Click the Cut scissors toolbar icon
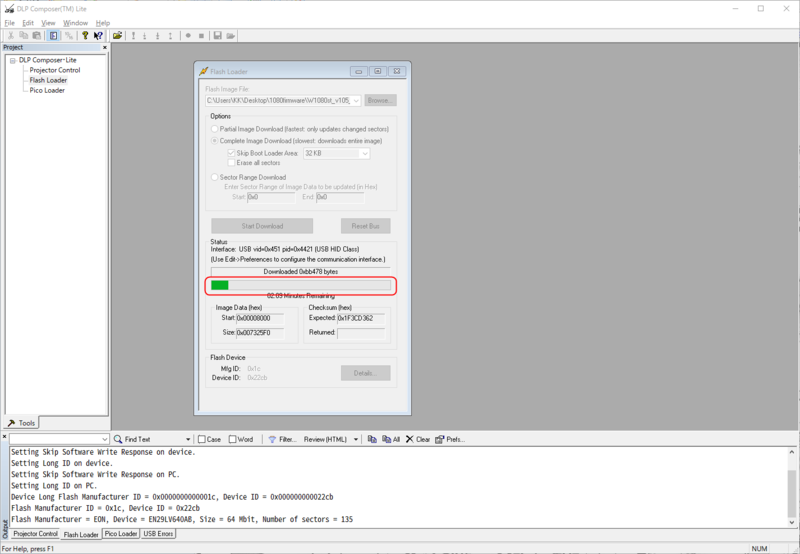The image size is (800, 554). pyautogui.click(x=10, y=36)
